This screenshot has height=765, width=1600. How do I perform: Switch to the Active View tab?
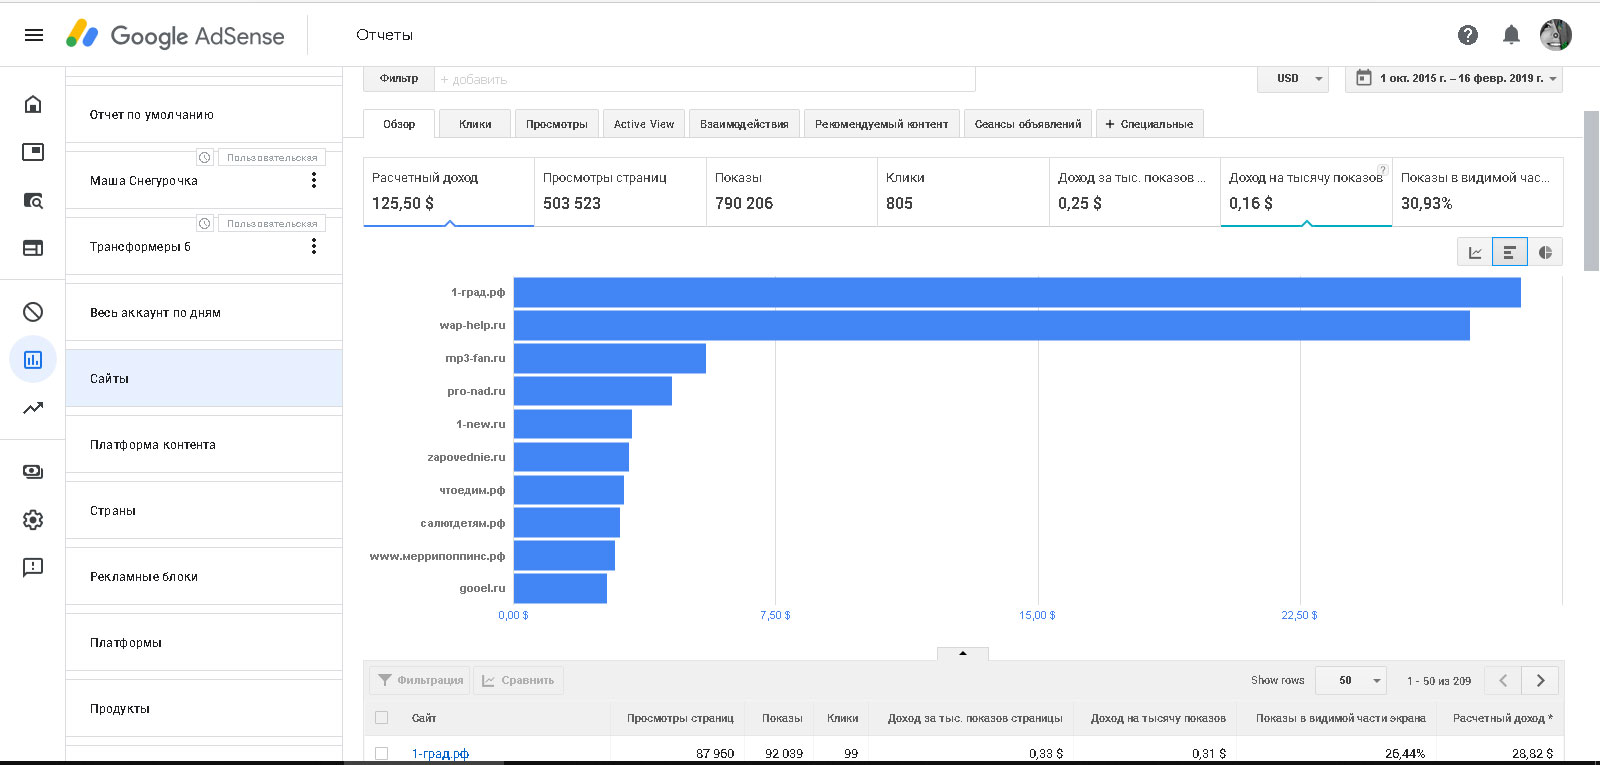coord(644,124)
